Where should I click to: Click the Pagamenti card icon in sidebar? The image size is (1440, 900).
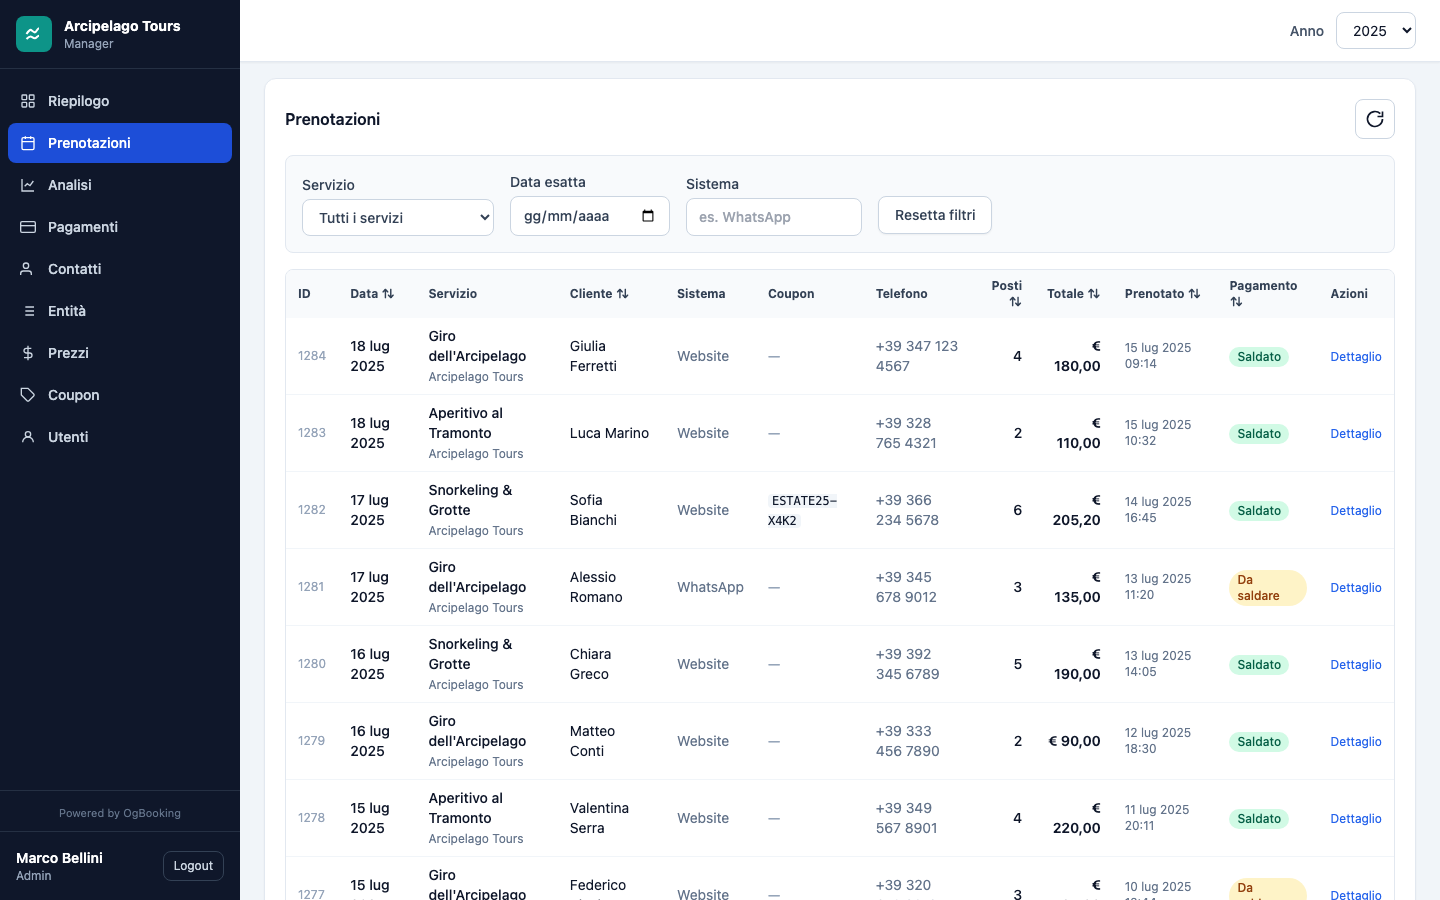coord(28,227)
